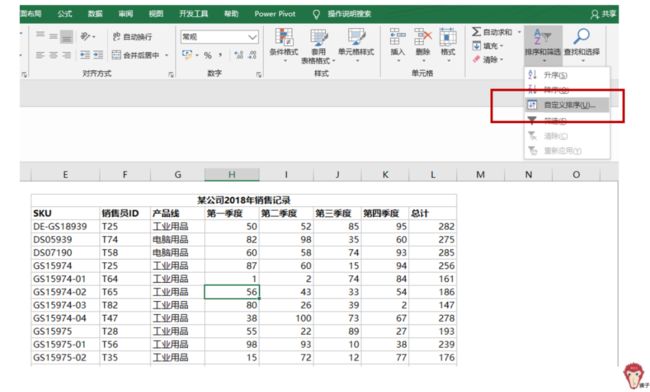The width and height of the screenshot is (650, 392).
Task: Click the Decrease Indent icon
Action: (x=85, y=55)
